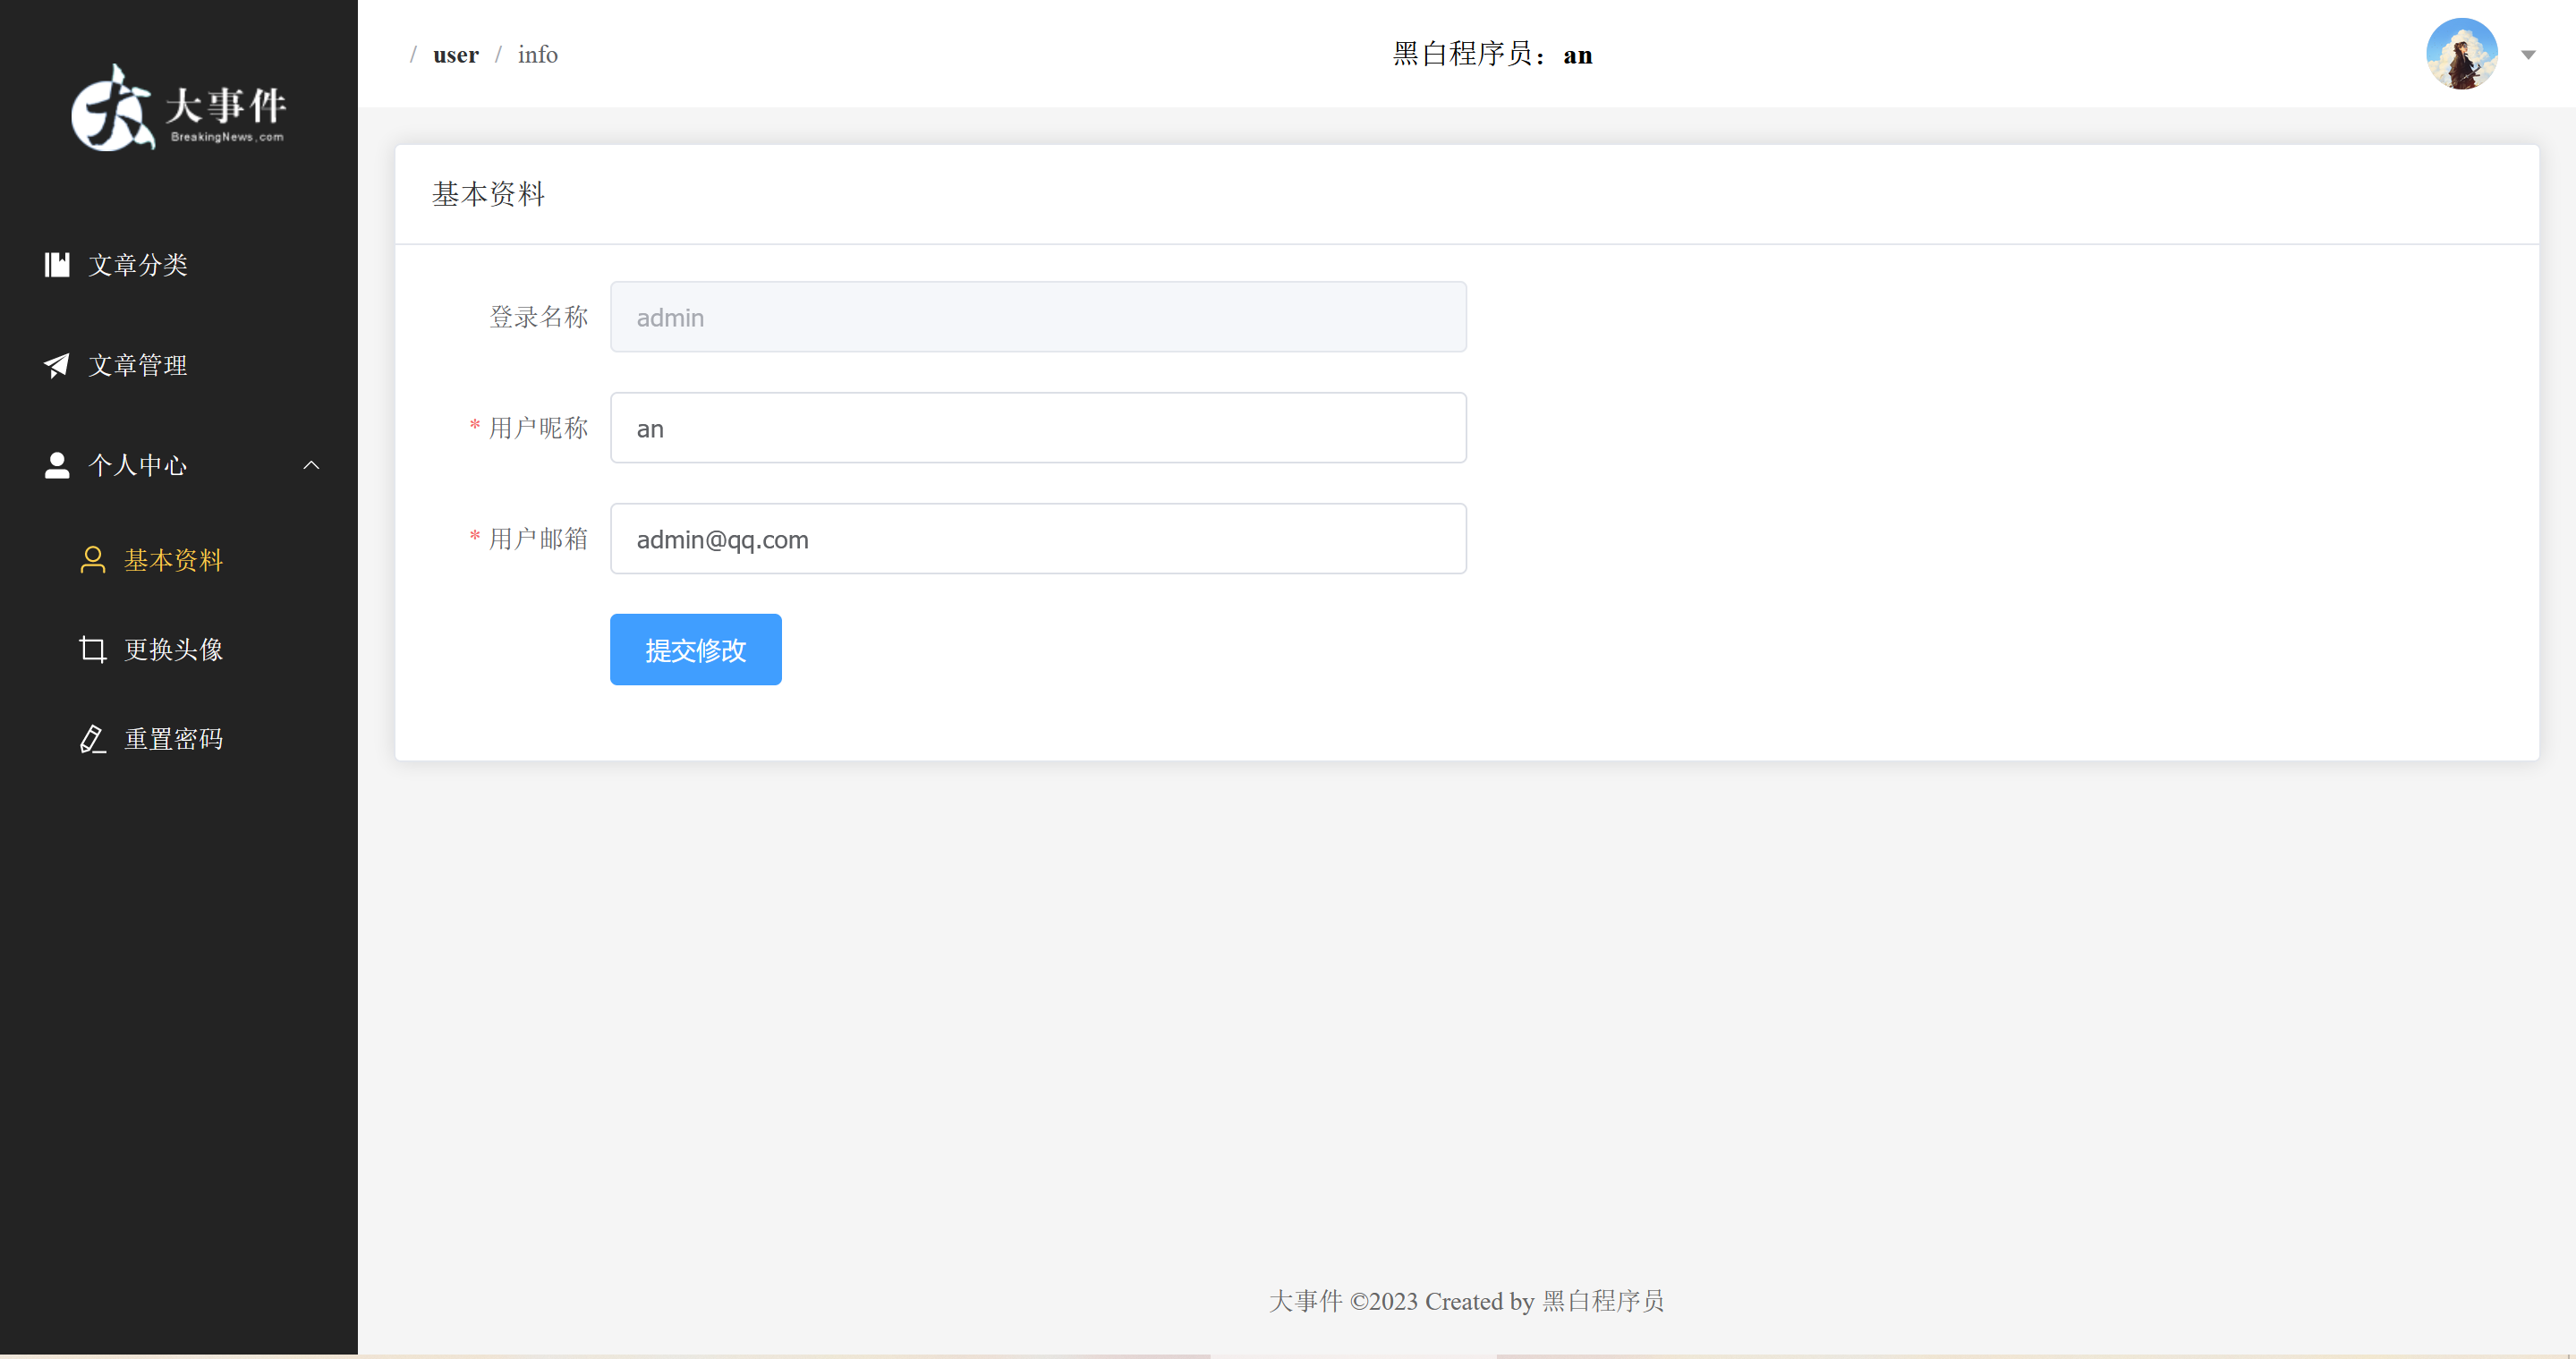Viewport: 2576px width, 1359px height.
Task: Click the 大事件 BreakingNews logo
Action: pyautogui.click(x=178, y=108)
